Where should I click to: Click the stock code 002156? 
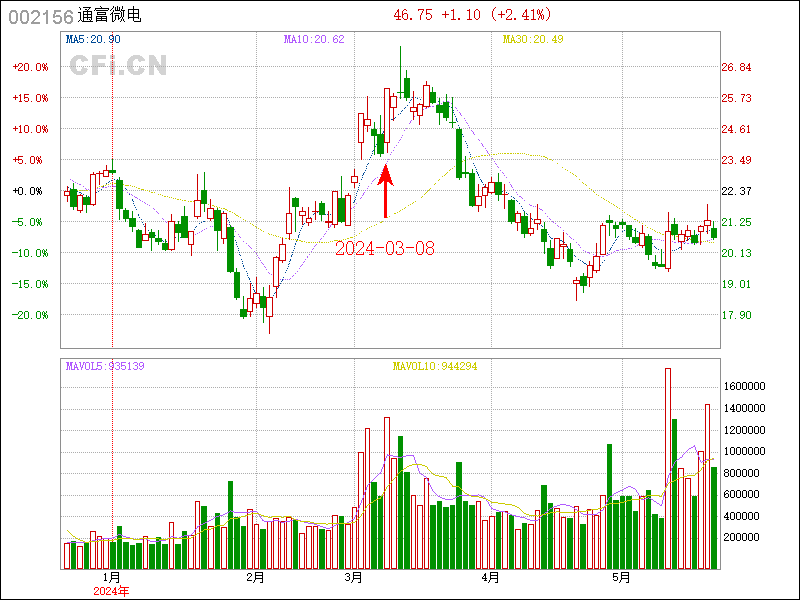click(x=38, y=16)
